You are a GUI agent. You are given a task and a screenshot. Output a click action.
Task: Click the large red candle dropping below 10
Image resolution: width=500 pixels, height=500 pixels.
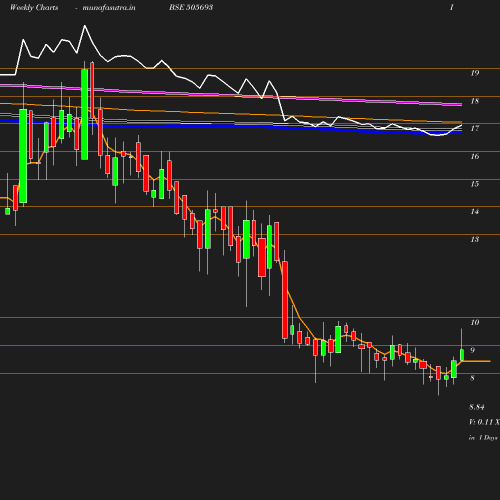285,300
